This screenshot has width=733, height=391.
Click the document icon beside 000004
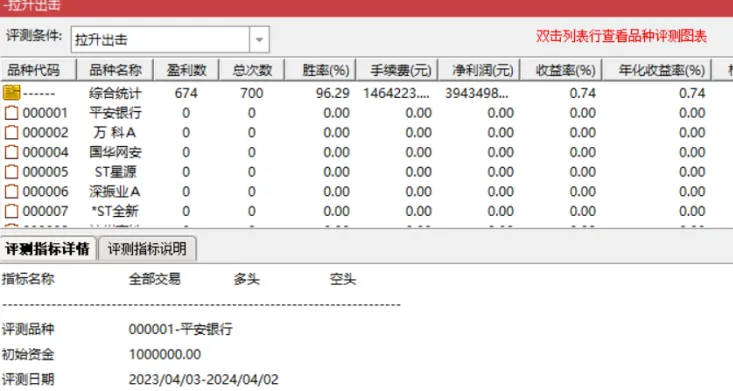point(11,152)
